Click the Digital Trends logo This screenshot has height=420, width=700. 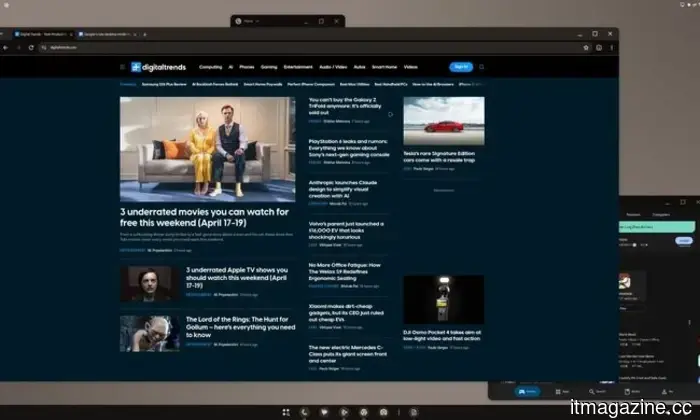click(157, 67)
